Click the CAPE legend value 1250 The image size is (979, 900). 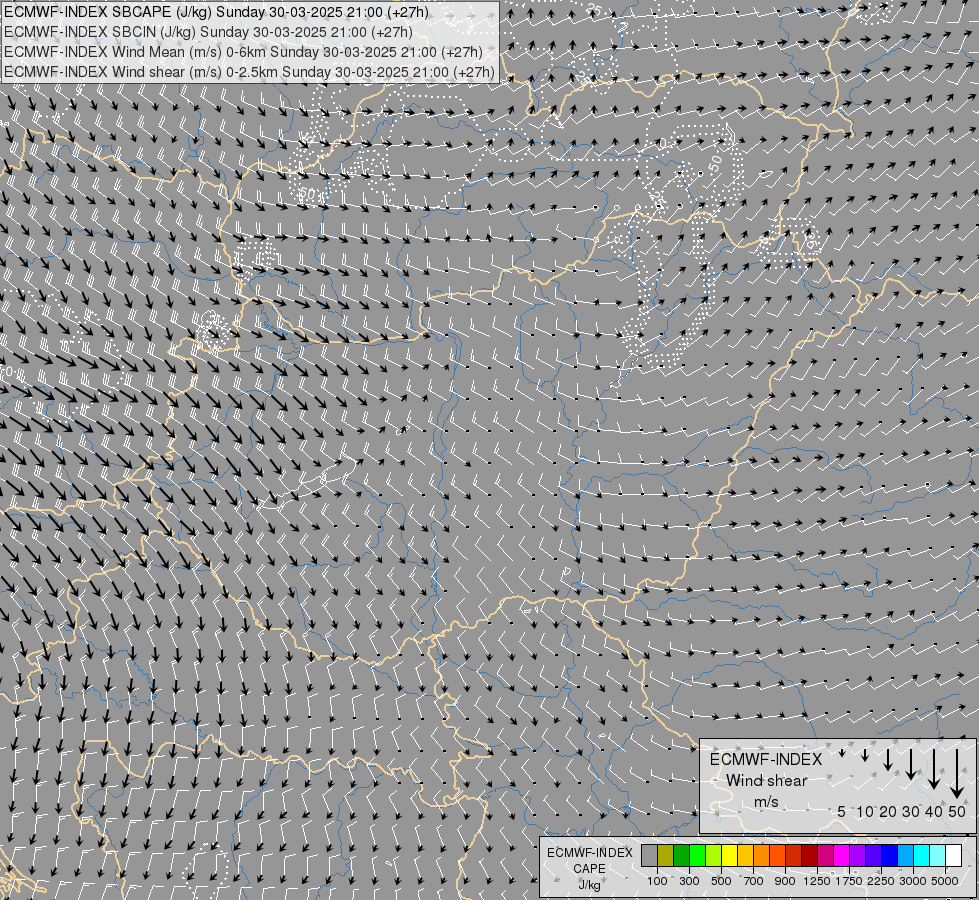click(817, 881)
